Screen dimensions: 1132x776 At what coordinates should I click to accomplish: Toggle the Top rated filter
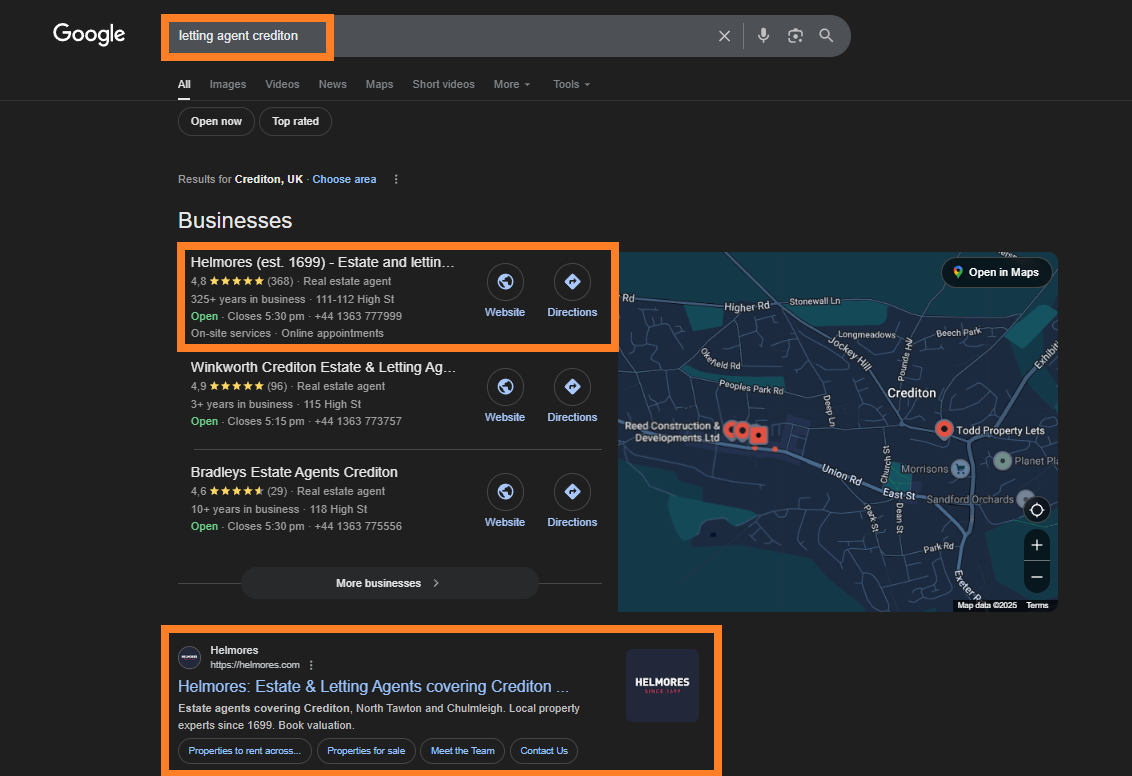pyautogui.click(x=295, y=121)
